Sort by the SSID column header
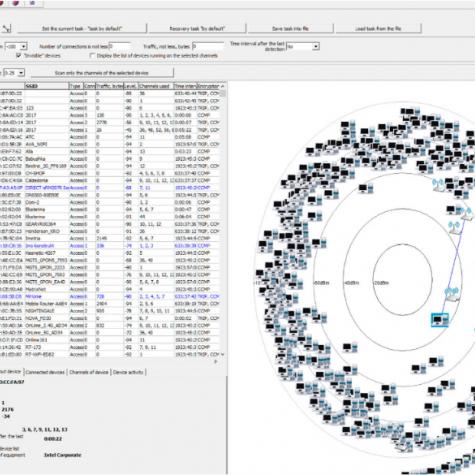The height and width of the screenshot is (475, 475). coord(46,86)
